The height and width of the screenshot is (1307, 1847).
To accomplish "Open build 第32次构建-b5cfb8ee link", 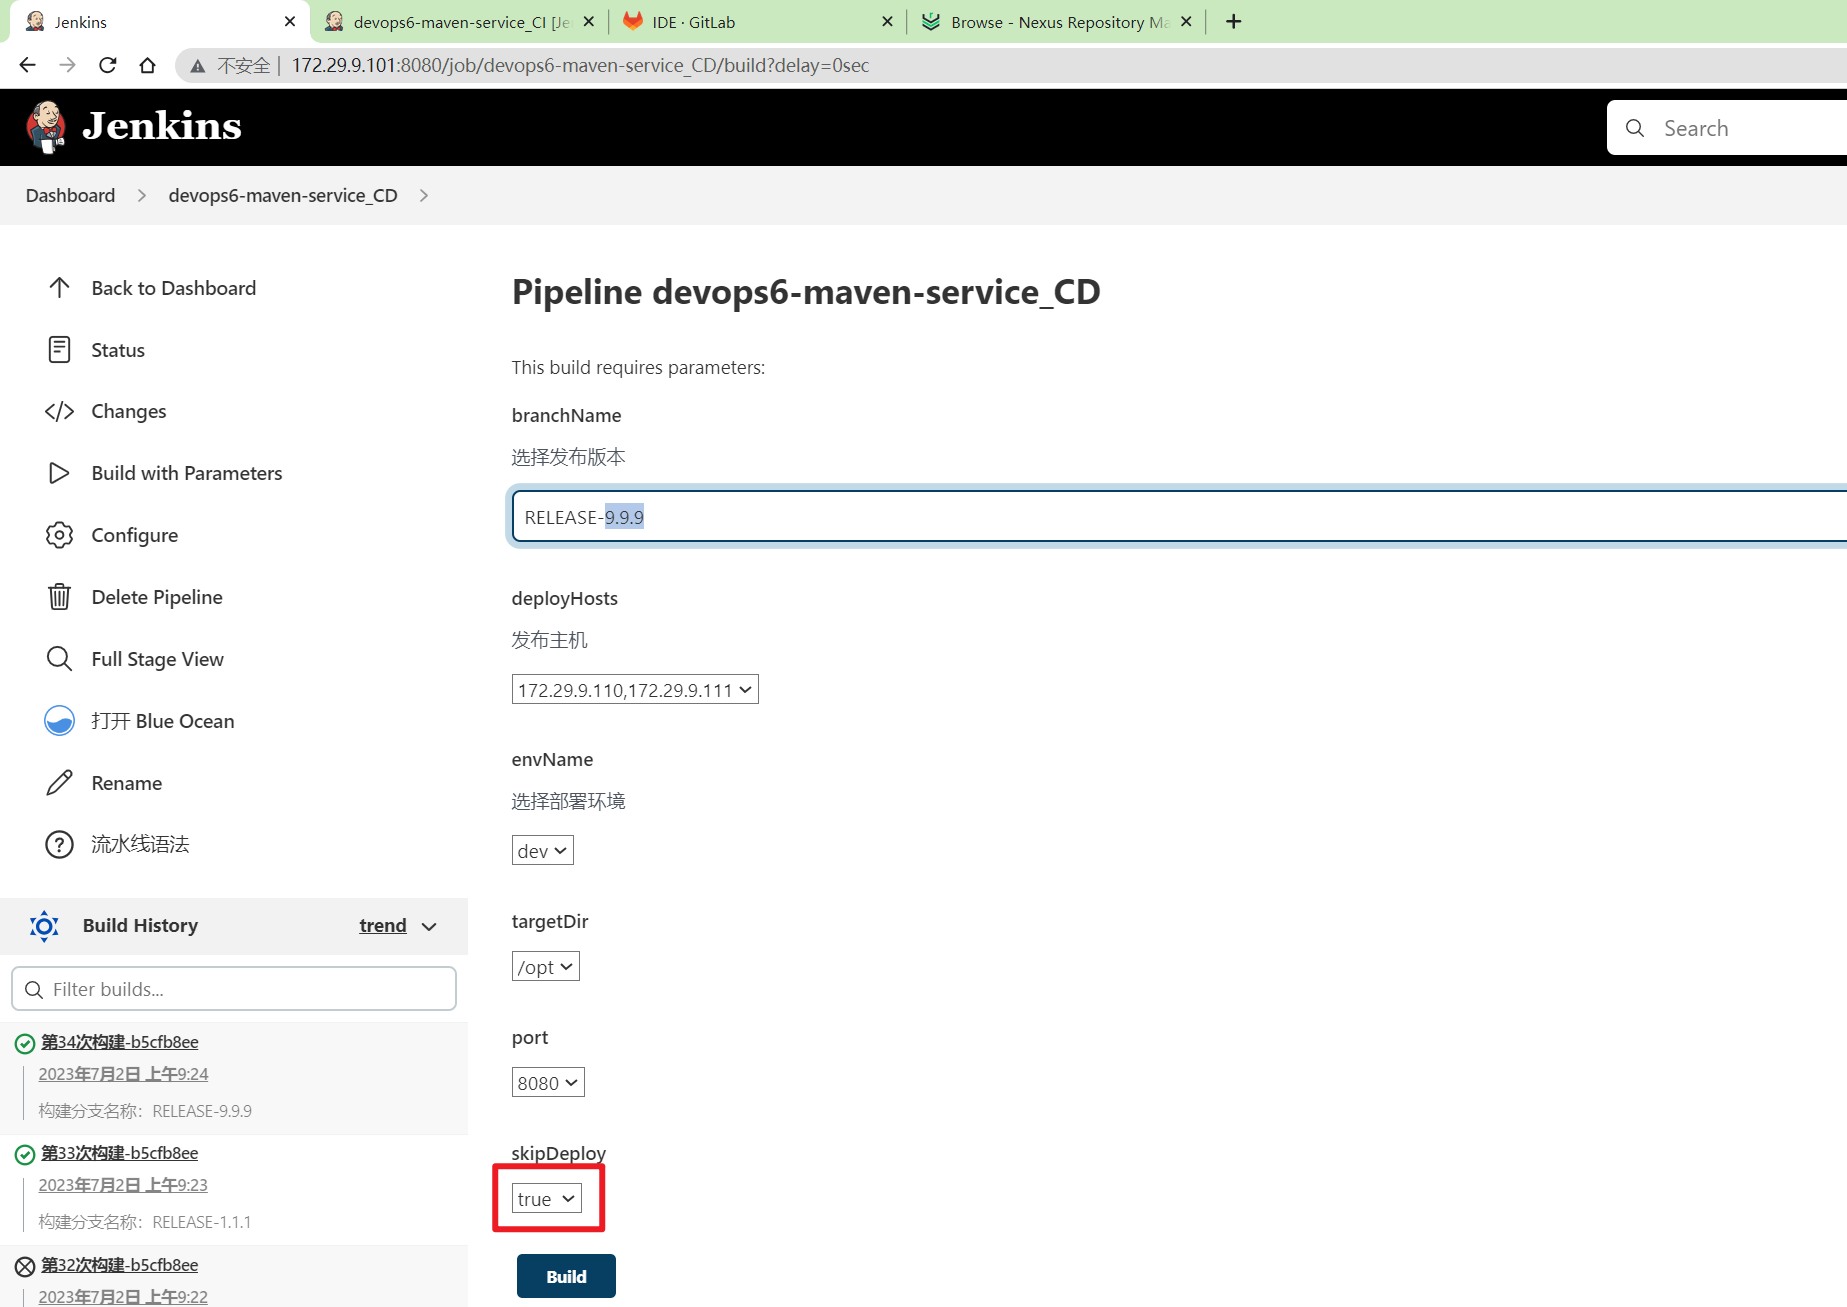I will [120, 1265].
